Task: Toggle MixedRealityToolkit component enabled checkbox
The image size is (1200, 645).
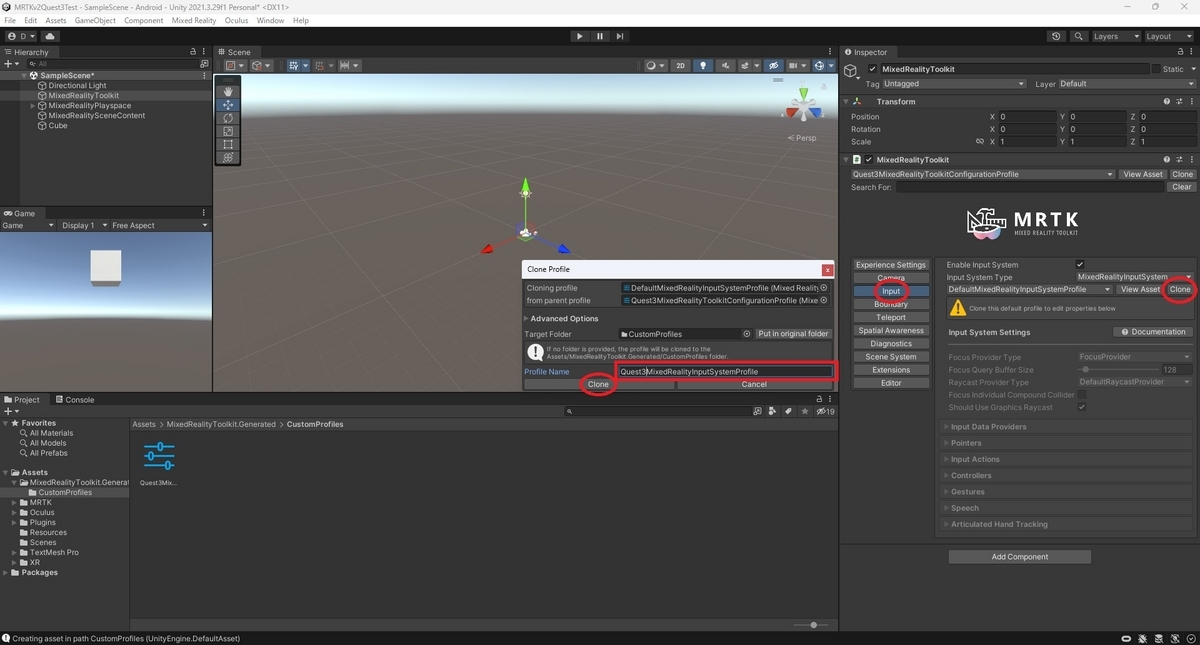Action: (x=869, y=160)
